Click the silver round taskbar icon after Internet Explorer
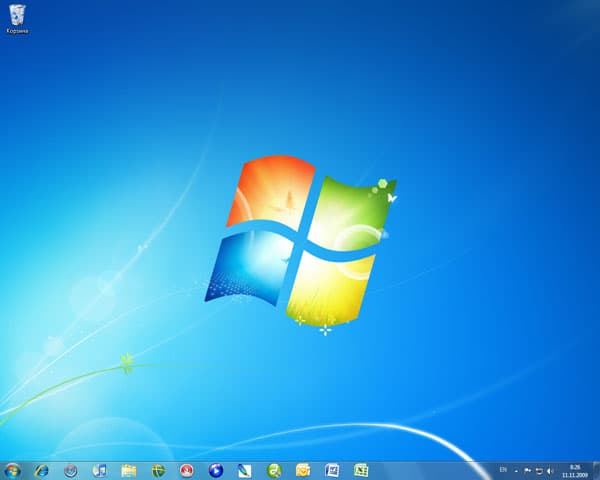The height and width of the screenshot is (480, 600). [x=71, y=470]
